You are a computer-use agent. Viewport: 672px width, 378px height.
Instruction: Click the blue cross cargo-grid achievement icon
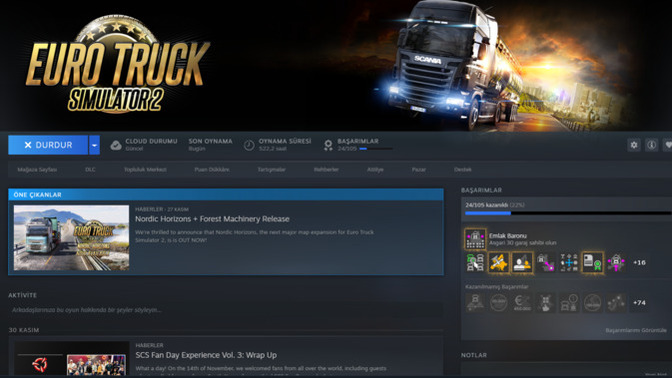click(x=569, y=262)
